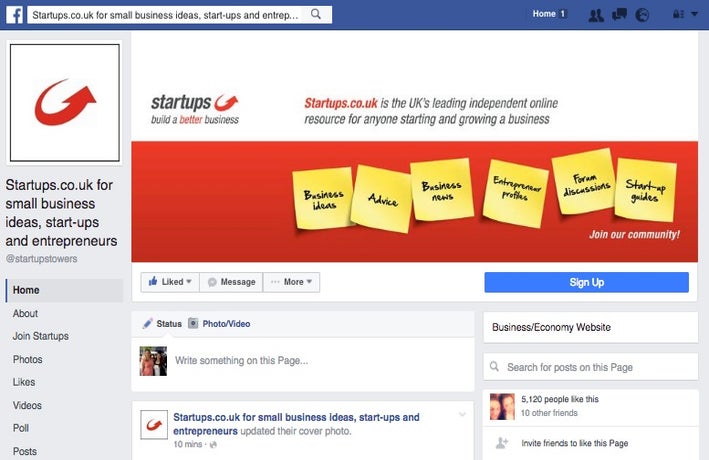Screen dimensions: 709x460
Task: Select the Status composer tab
Action: [162, 324]
